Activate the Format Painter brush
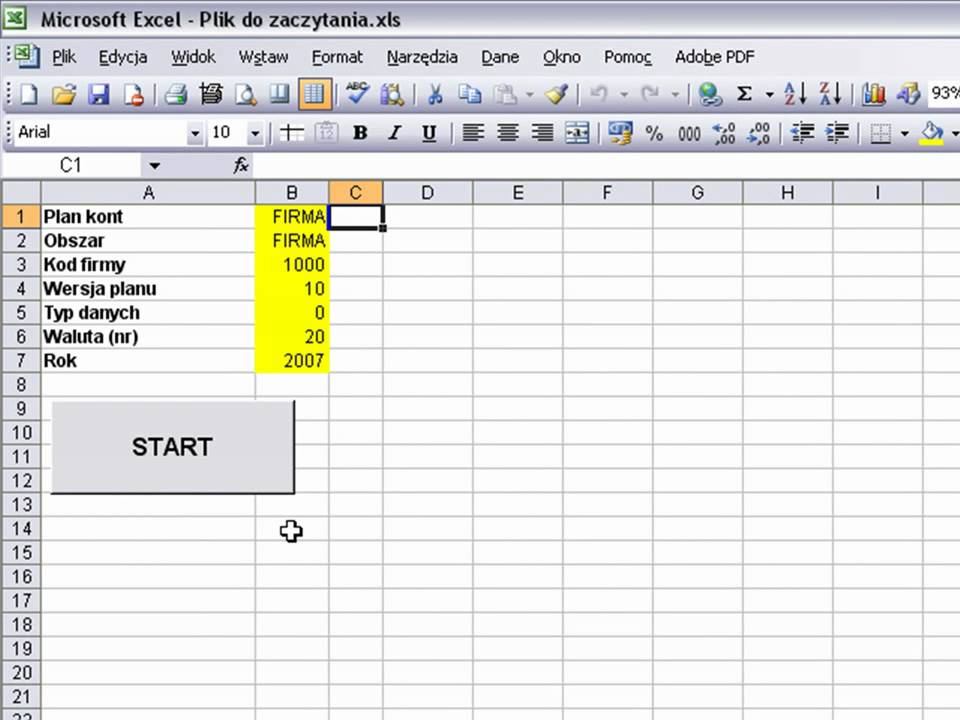960x720 pixels. [x=557, y=94]
